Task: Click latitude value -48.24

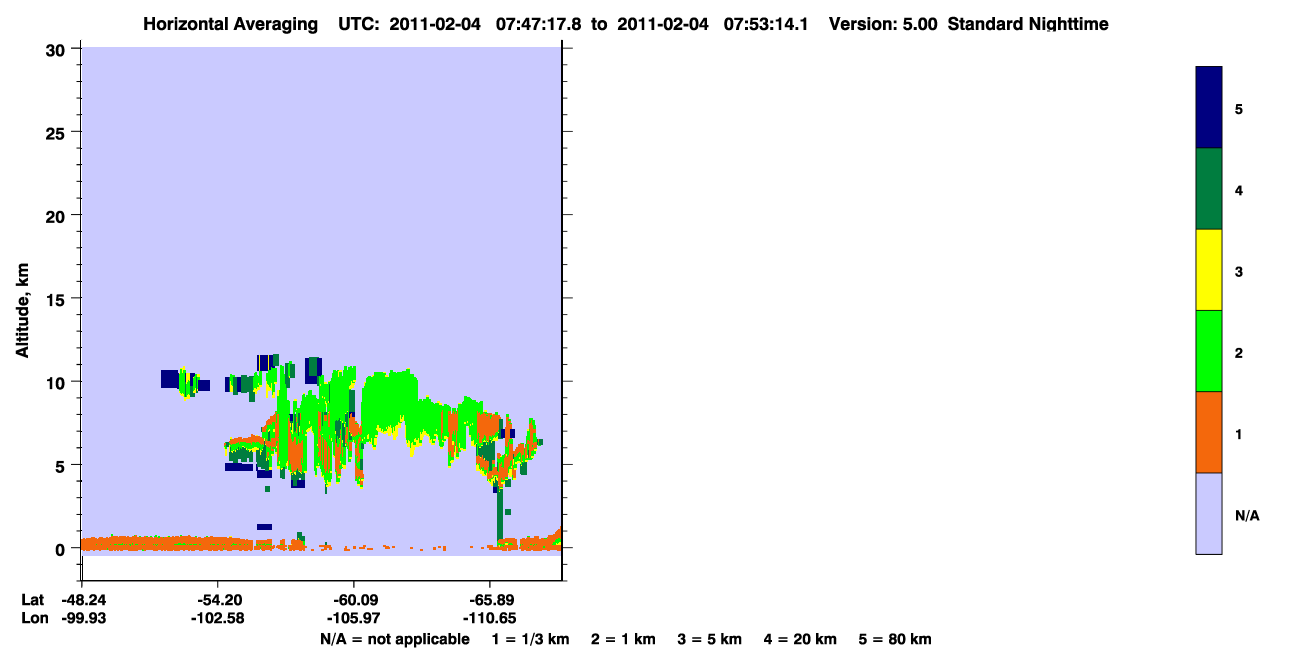Action: click(82, 600)
